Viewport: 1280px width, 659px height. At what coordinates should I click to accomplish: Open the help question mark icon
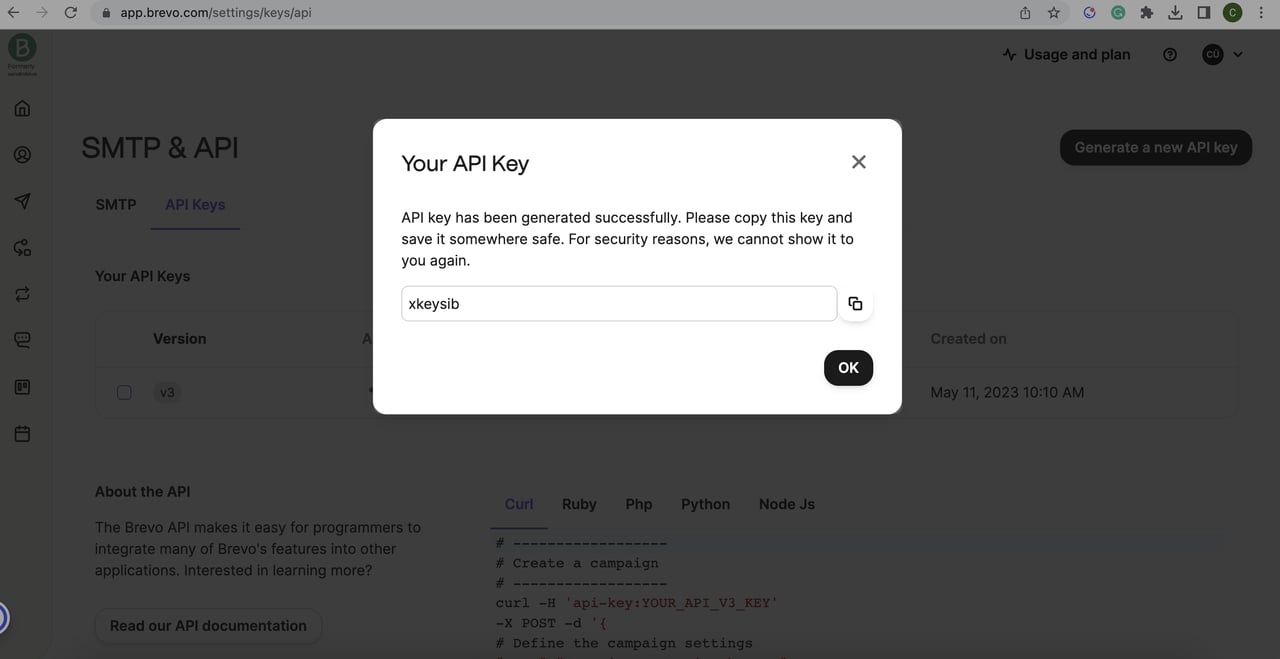pyautogui.click(x=1170, y=54)
